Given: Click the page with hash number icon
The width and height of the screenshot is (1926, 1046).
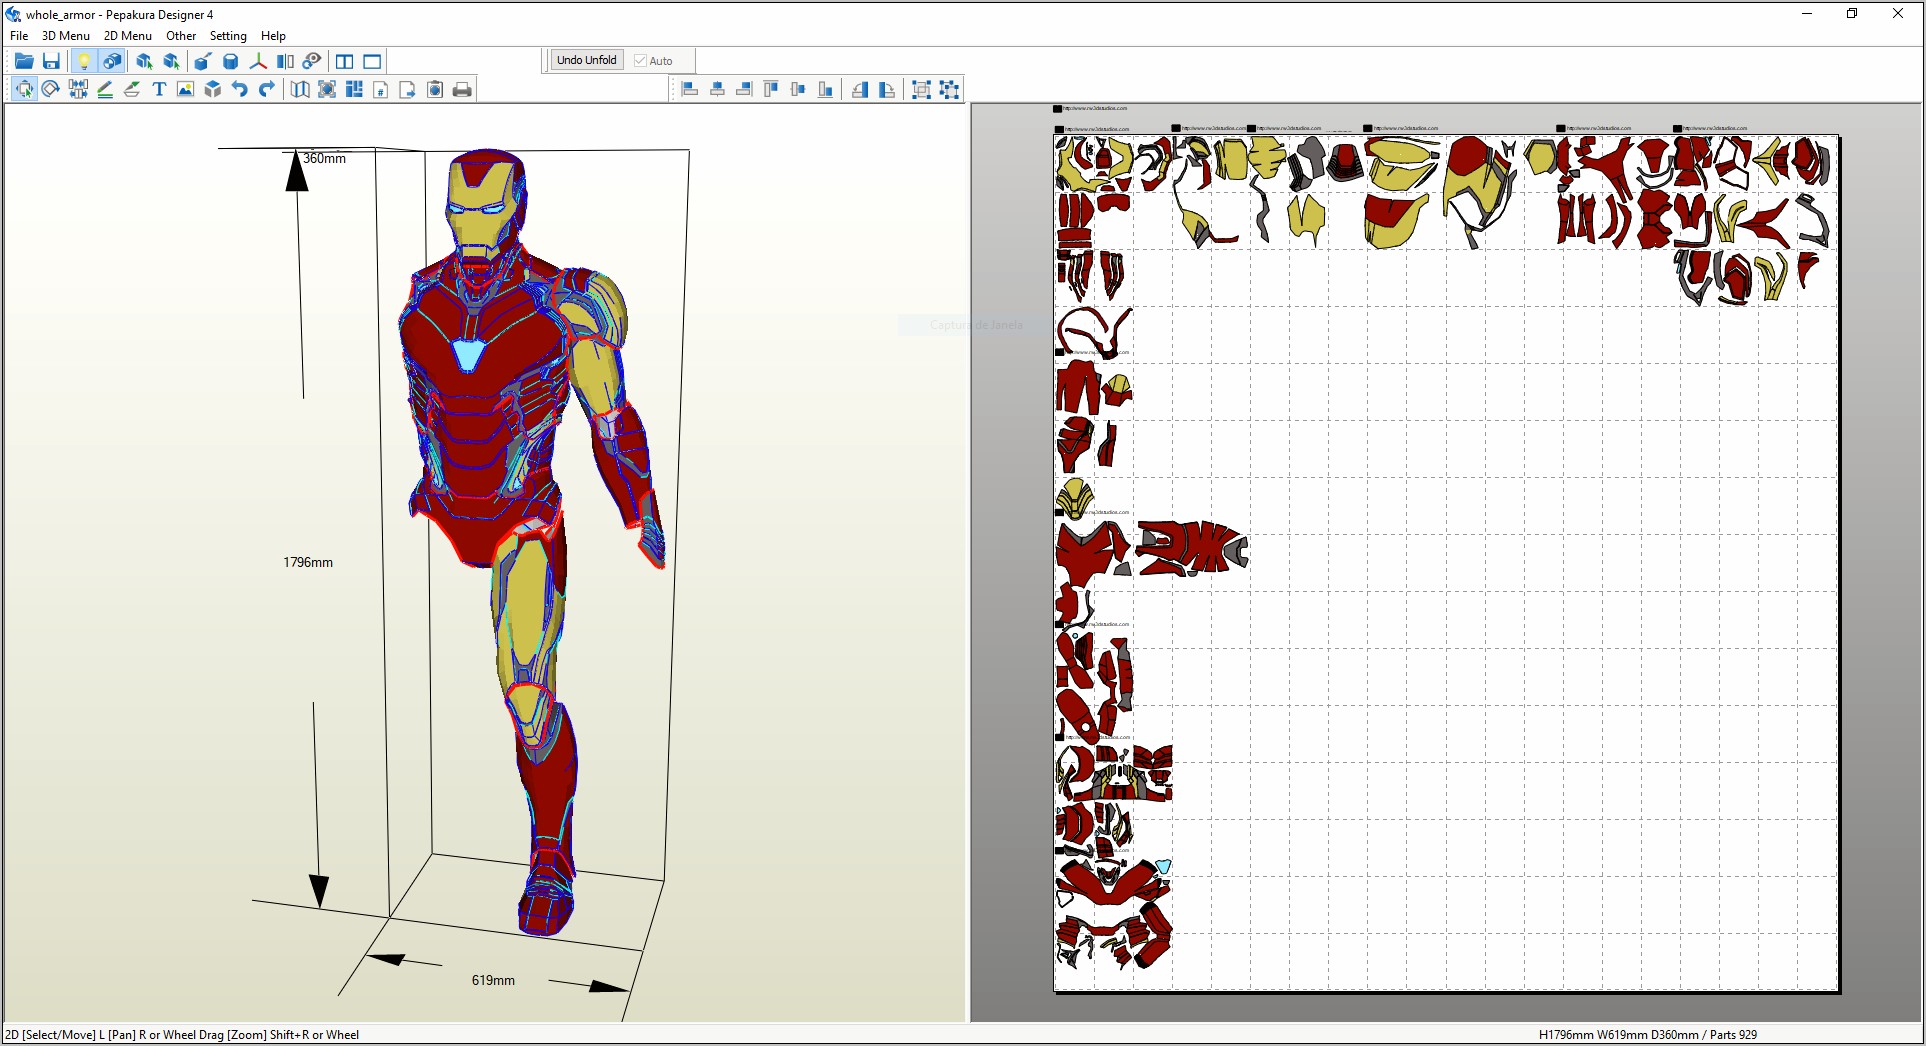Looking at the screenshot, I should 381,90.
